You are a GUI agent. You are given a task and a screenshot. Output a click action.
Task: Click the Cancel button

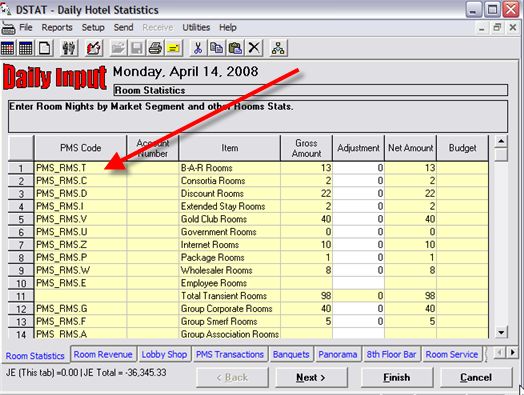(476, 378)
